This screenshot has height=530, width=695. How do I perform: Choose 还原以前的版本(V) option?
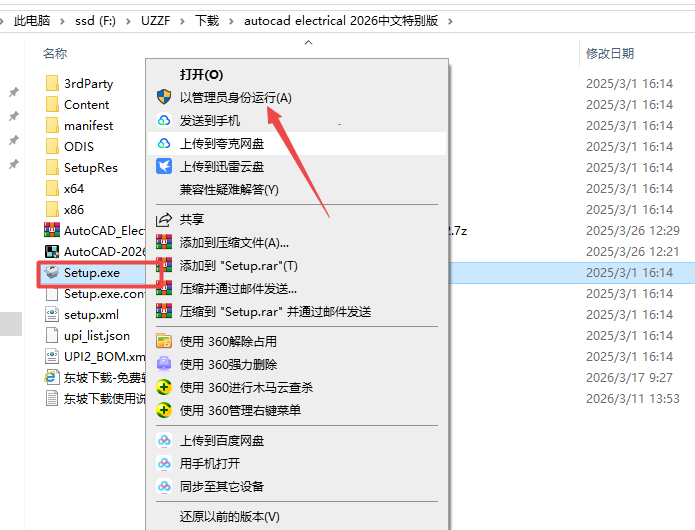pos(229,517)
